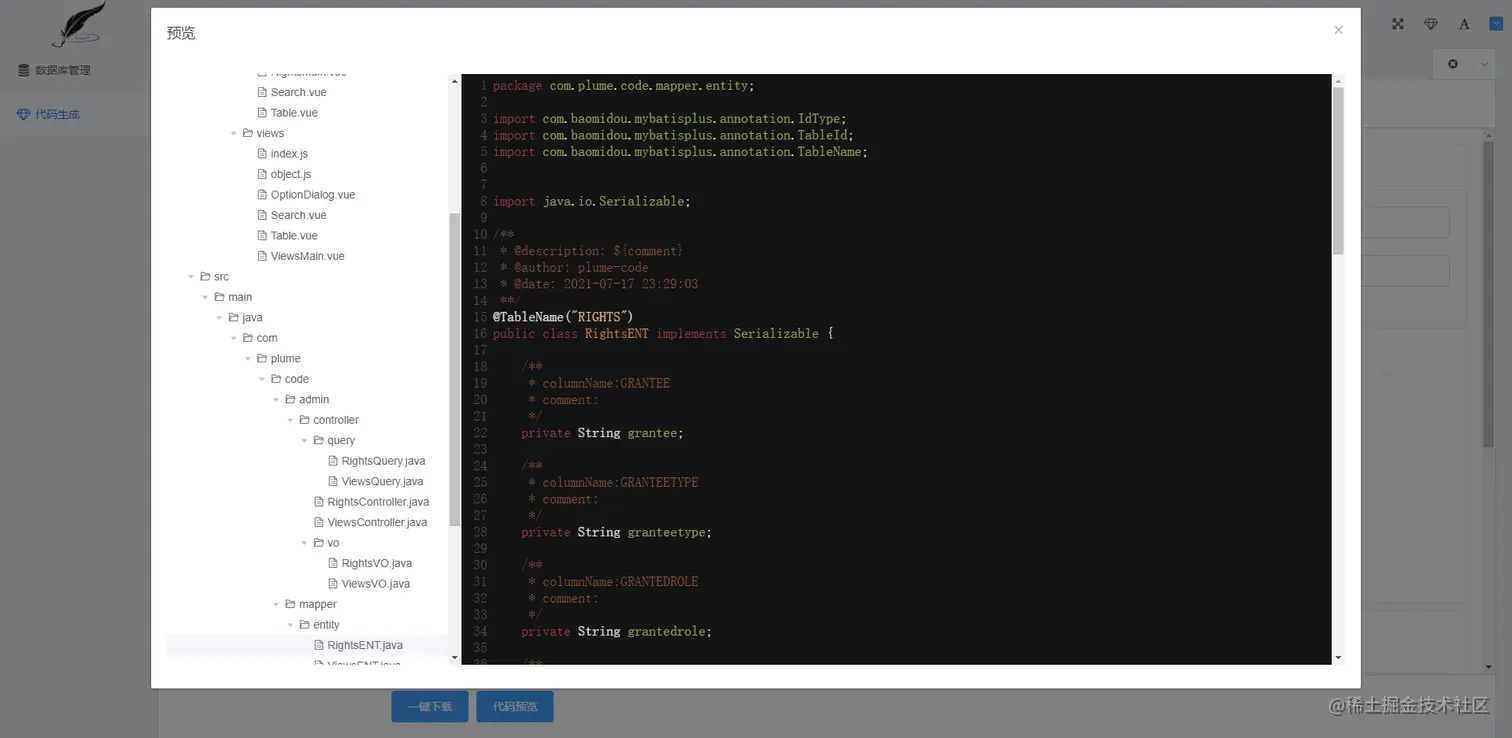
Task: Collapse the controller folder arrow
Action: [x=291, y=420]
